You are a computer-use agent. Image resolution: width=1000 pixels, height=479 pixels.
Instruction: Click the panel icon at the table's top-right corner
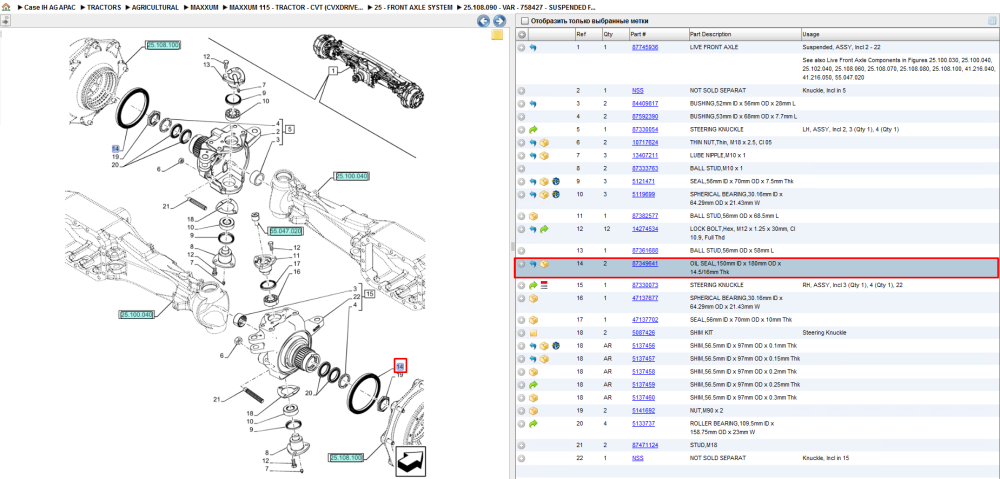pyautogui.click(x=992, y=21)
